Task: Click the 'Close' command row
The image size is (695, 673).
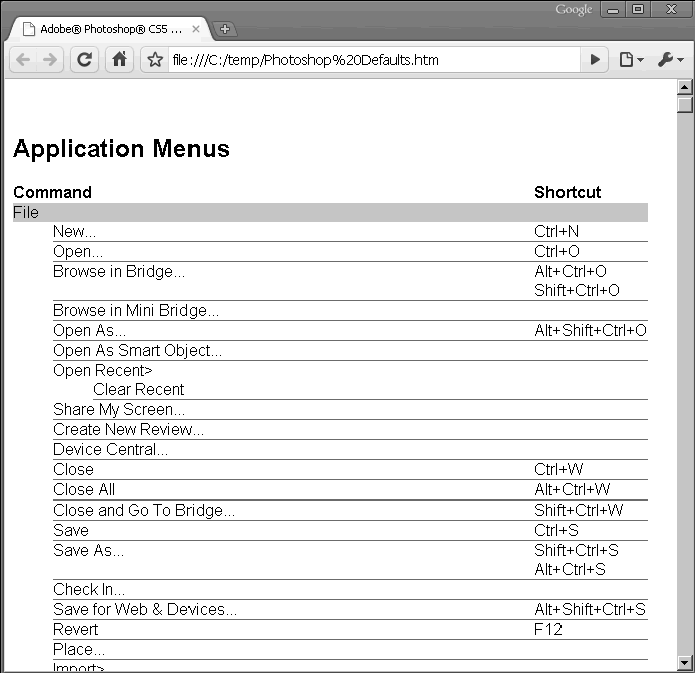Action: point(350,470)
